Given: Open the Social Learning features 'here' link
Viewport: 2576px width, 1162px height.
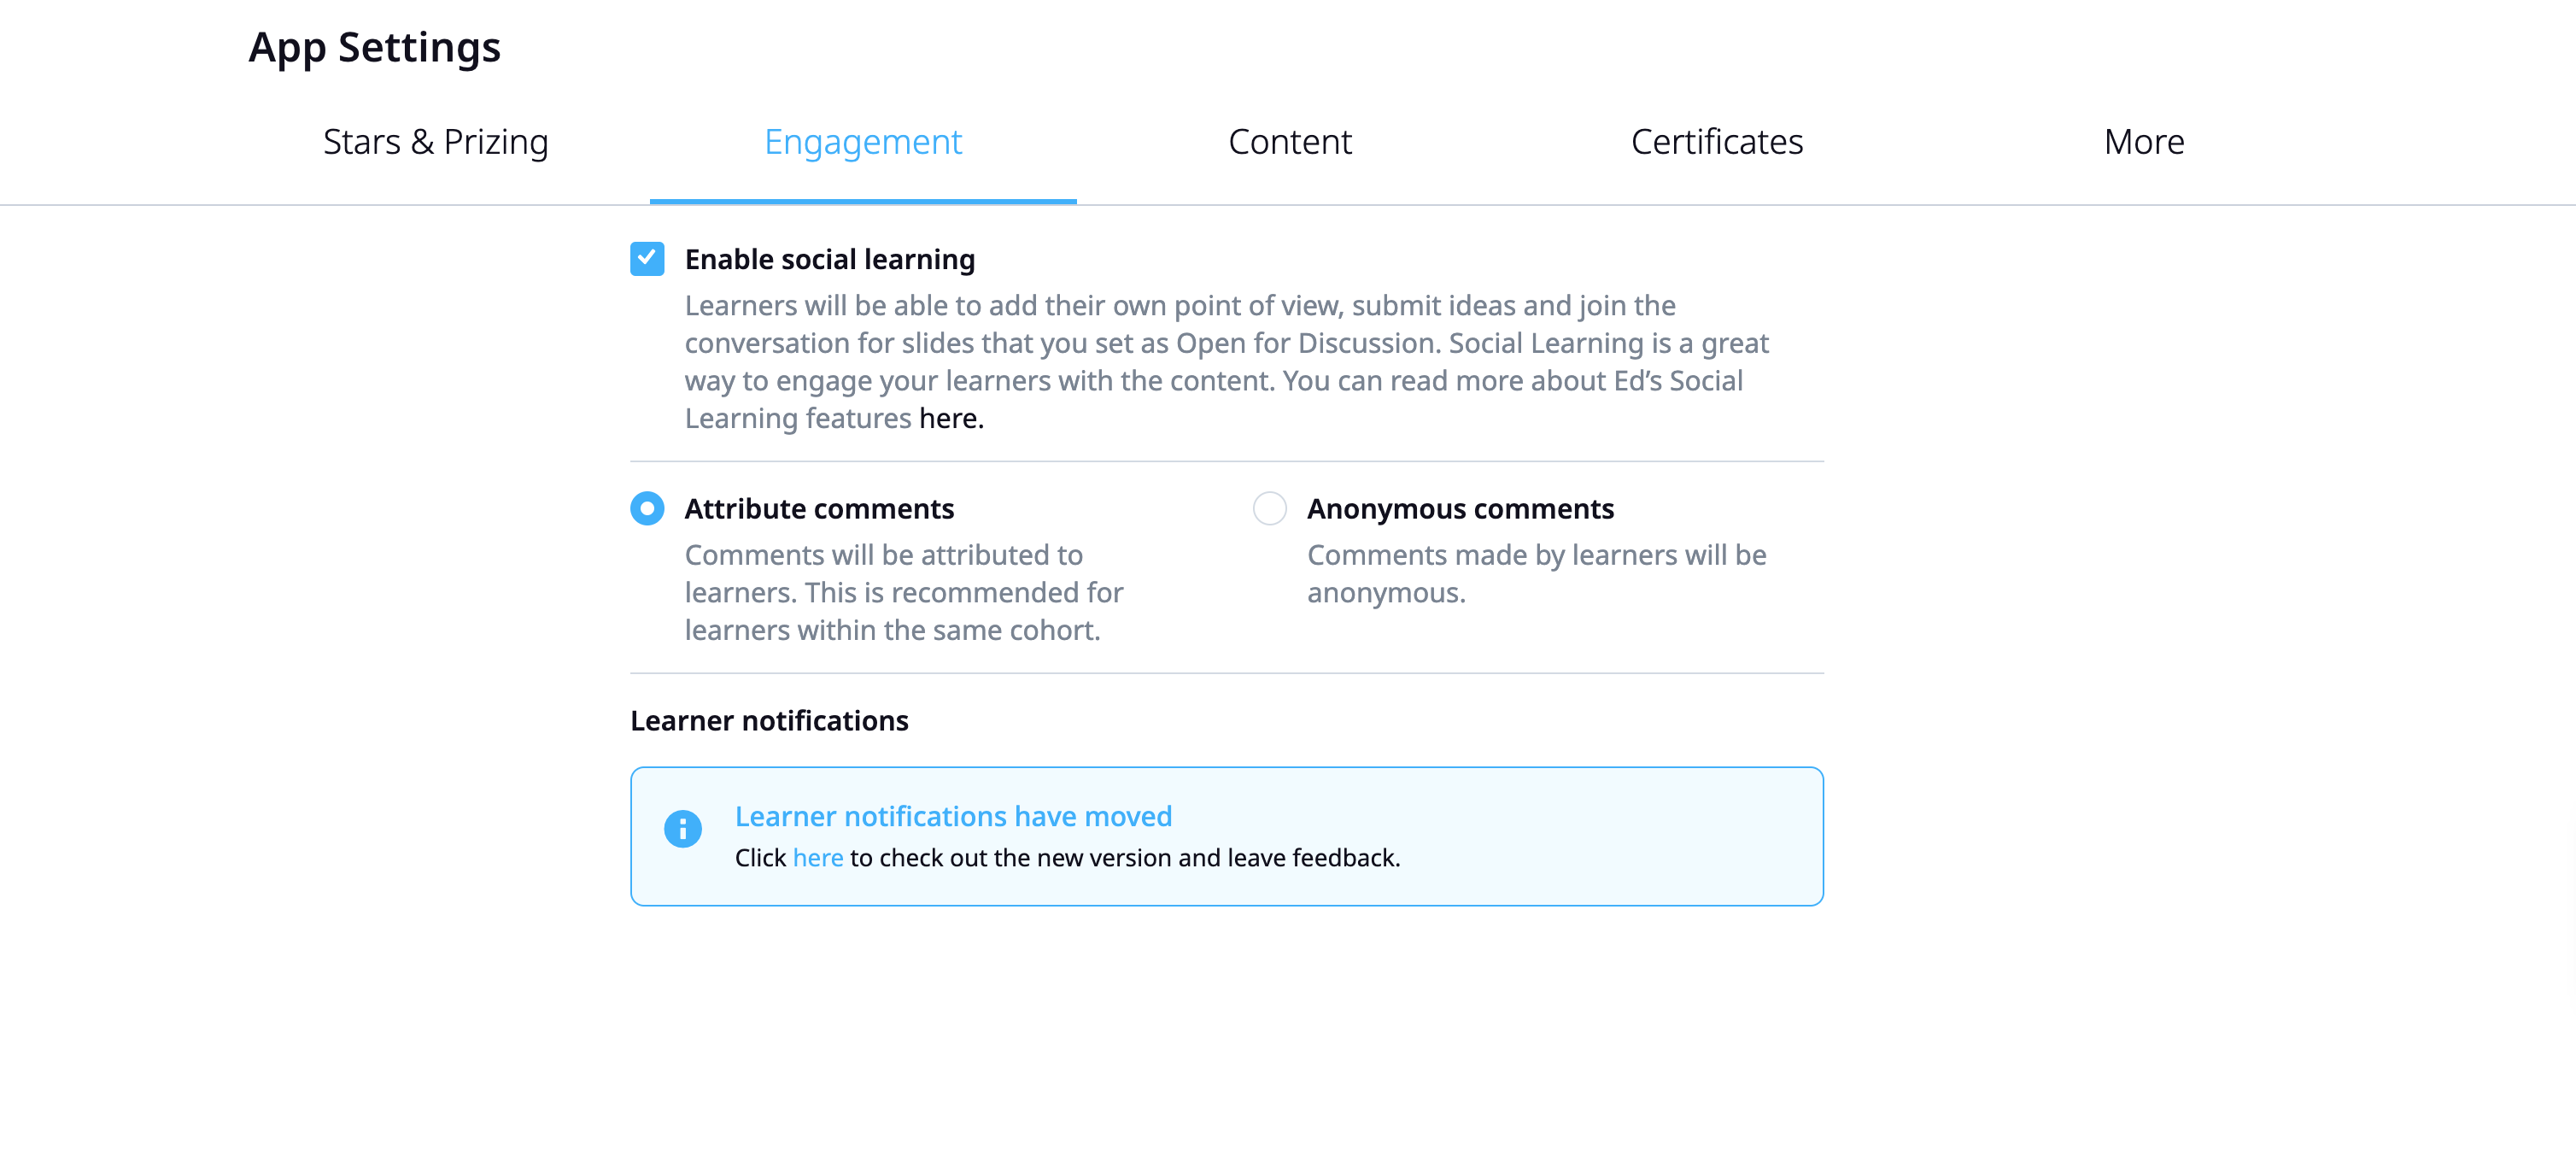Looking at the screenshot, I should coord(948,418).
